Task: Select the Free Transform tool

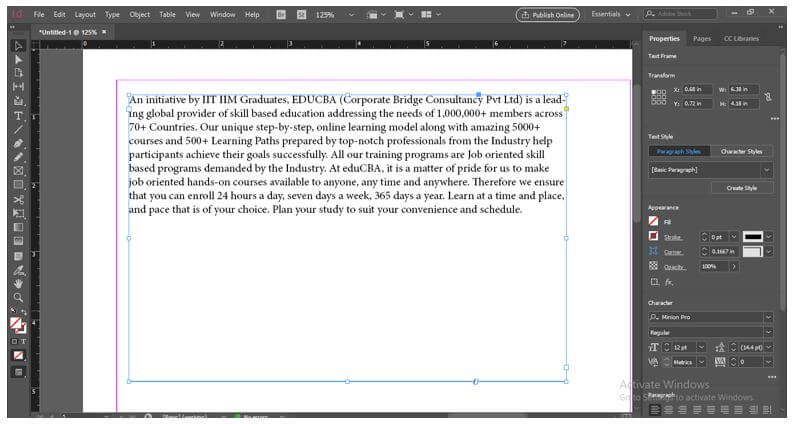Action: tap(18, 213)
